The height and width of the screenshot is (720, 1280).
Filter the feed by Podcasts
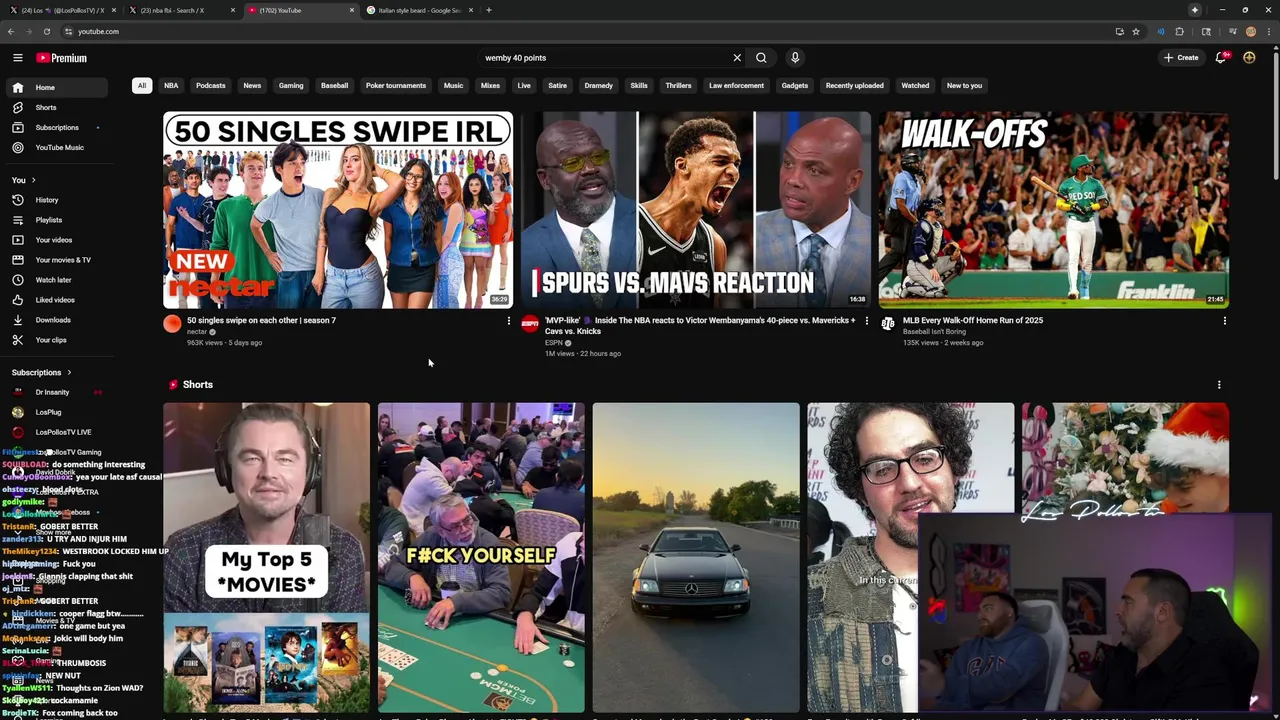(211, 86)
